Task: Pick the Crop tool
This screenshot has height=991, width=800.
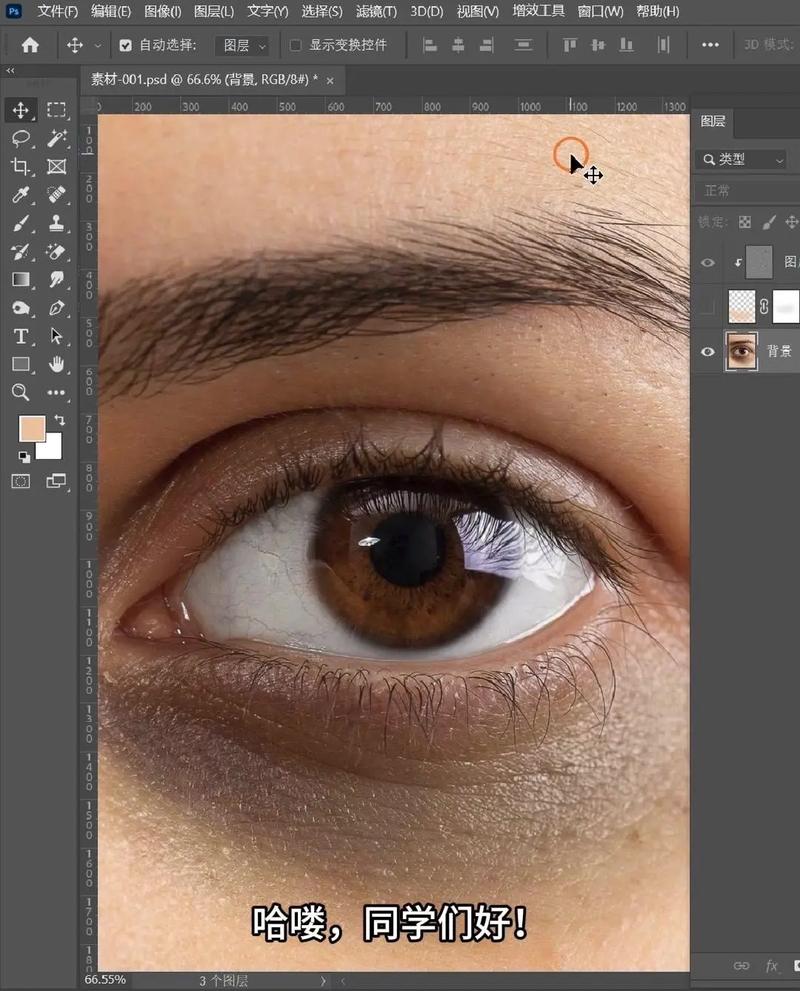Action: 20,166
